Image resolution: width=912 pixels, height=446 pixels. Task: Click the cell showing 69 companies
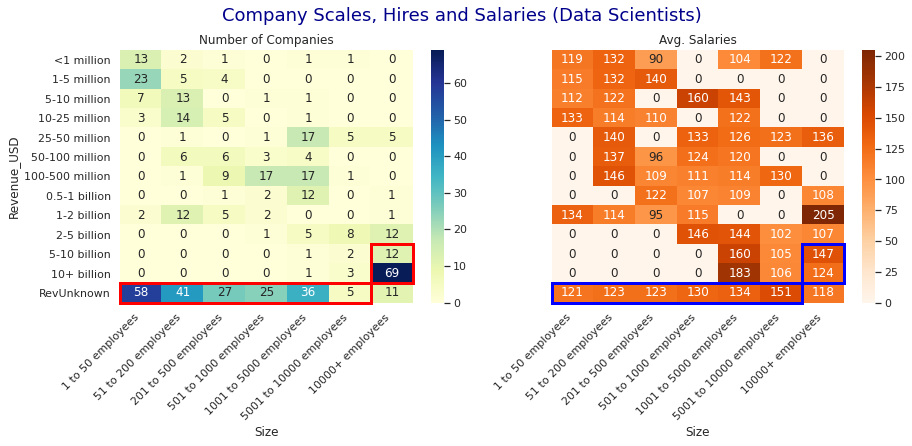point(392,273)
